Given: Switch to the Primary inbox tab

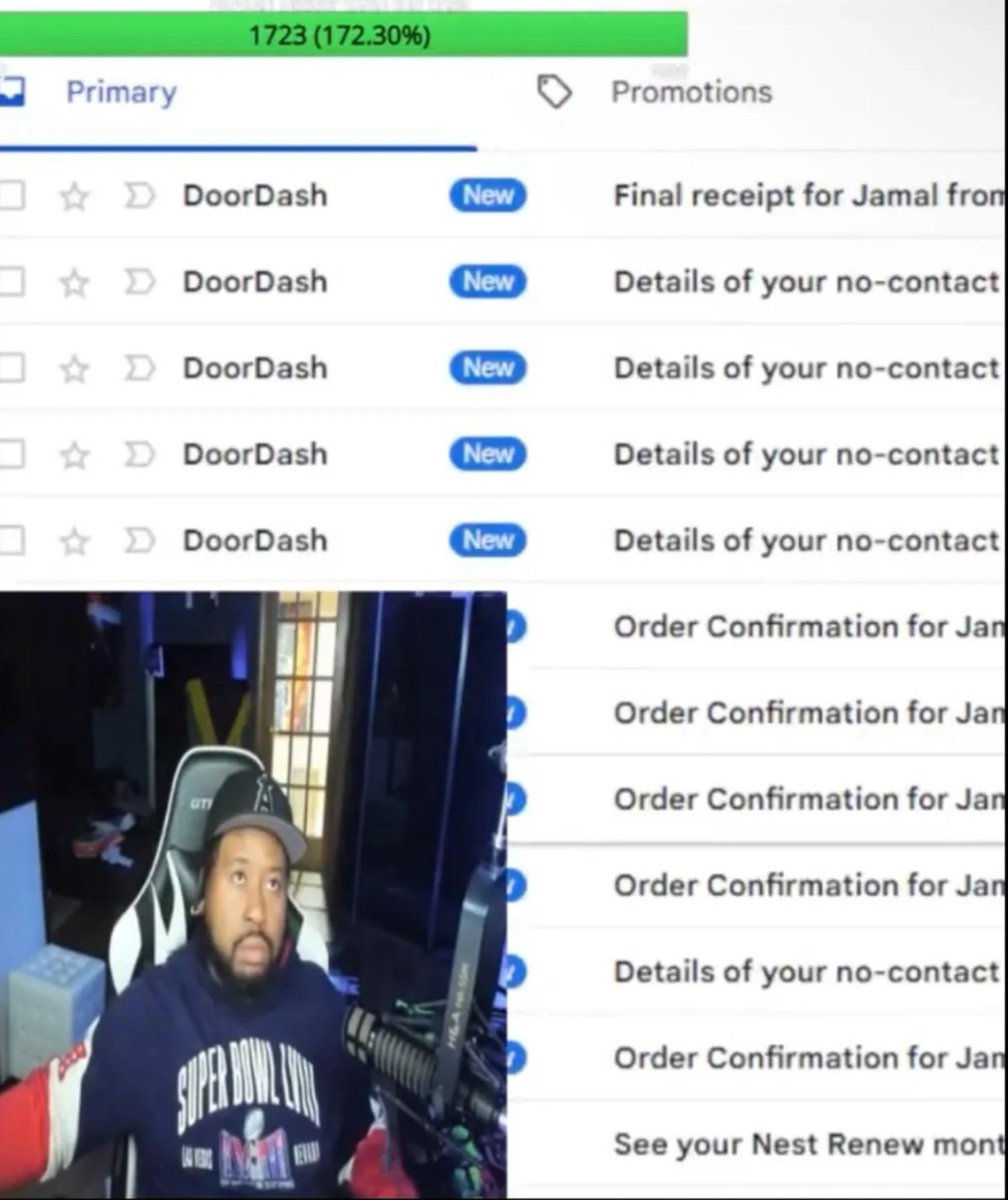Looking at the screenshot, I should (120, 93).
